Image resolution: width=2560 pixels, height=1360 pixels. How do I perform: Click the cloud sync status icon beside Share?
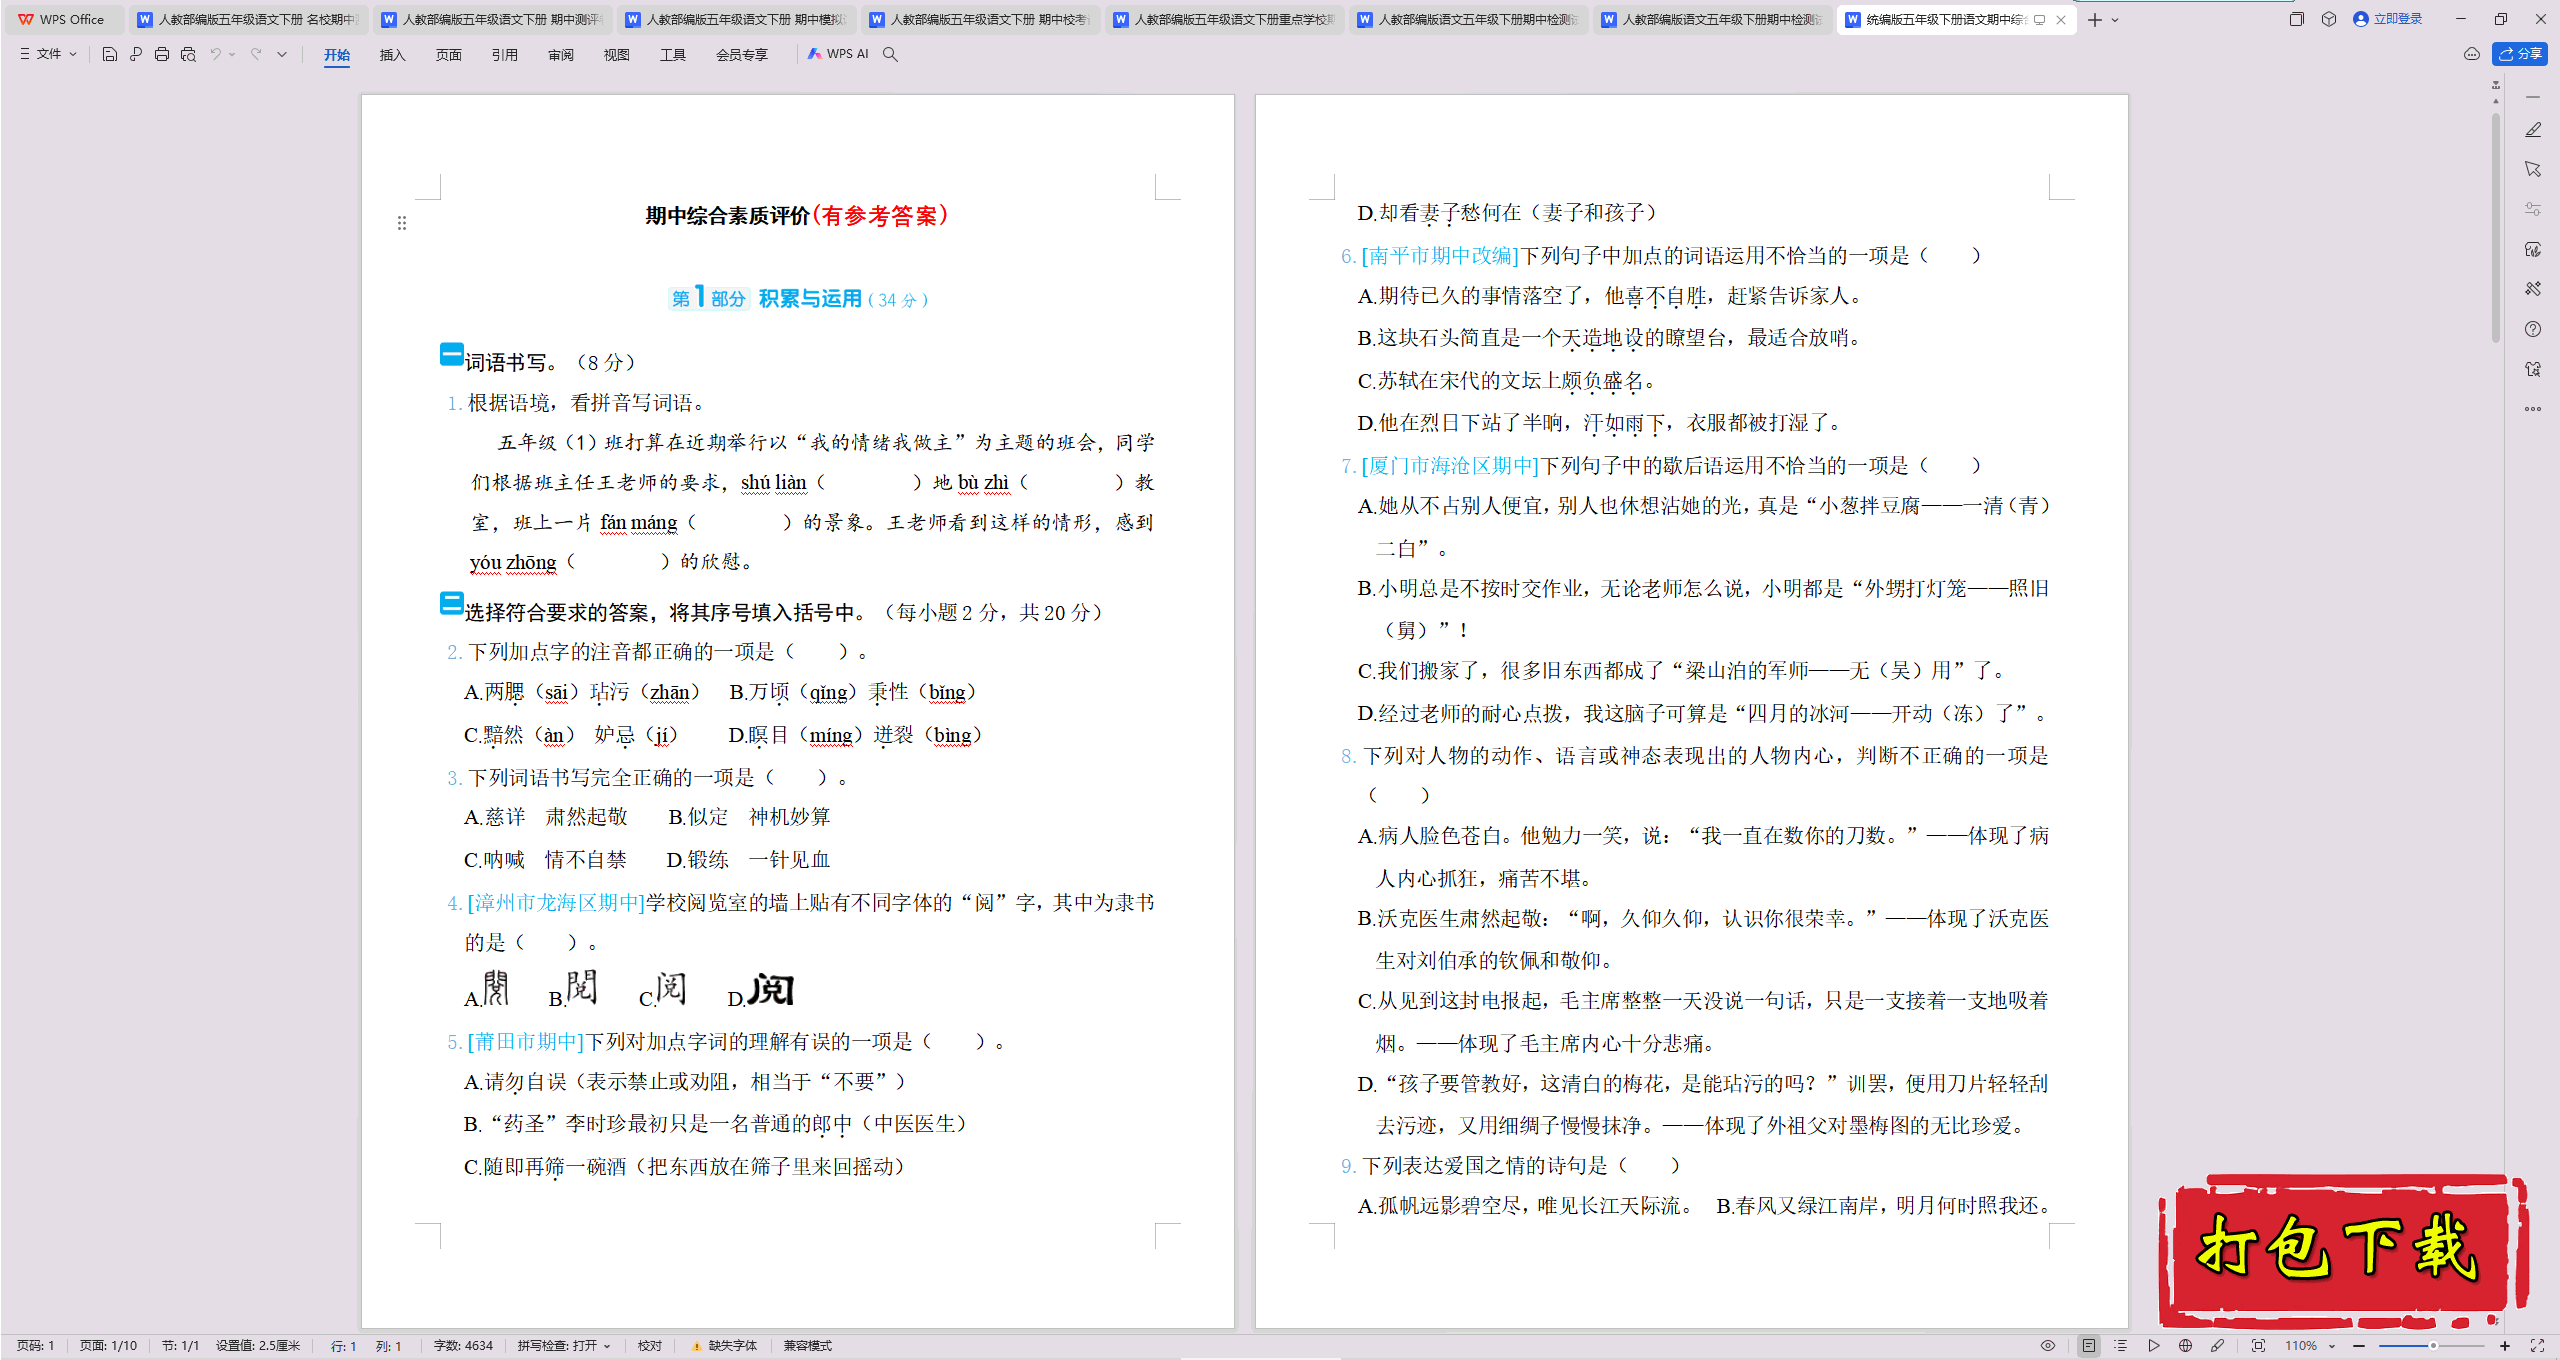(x=2472, y=54)
